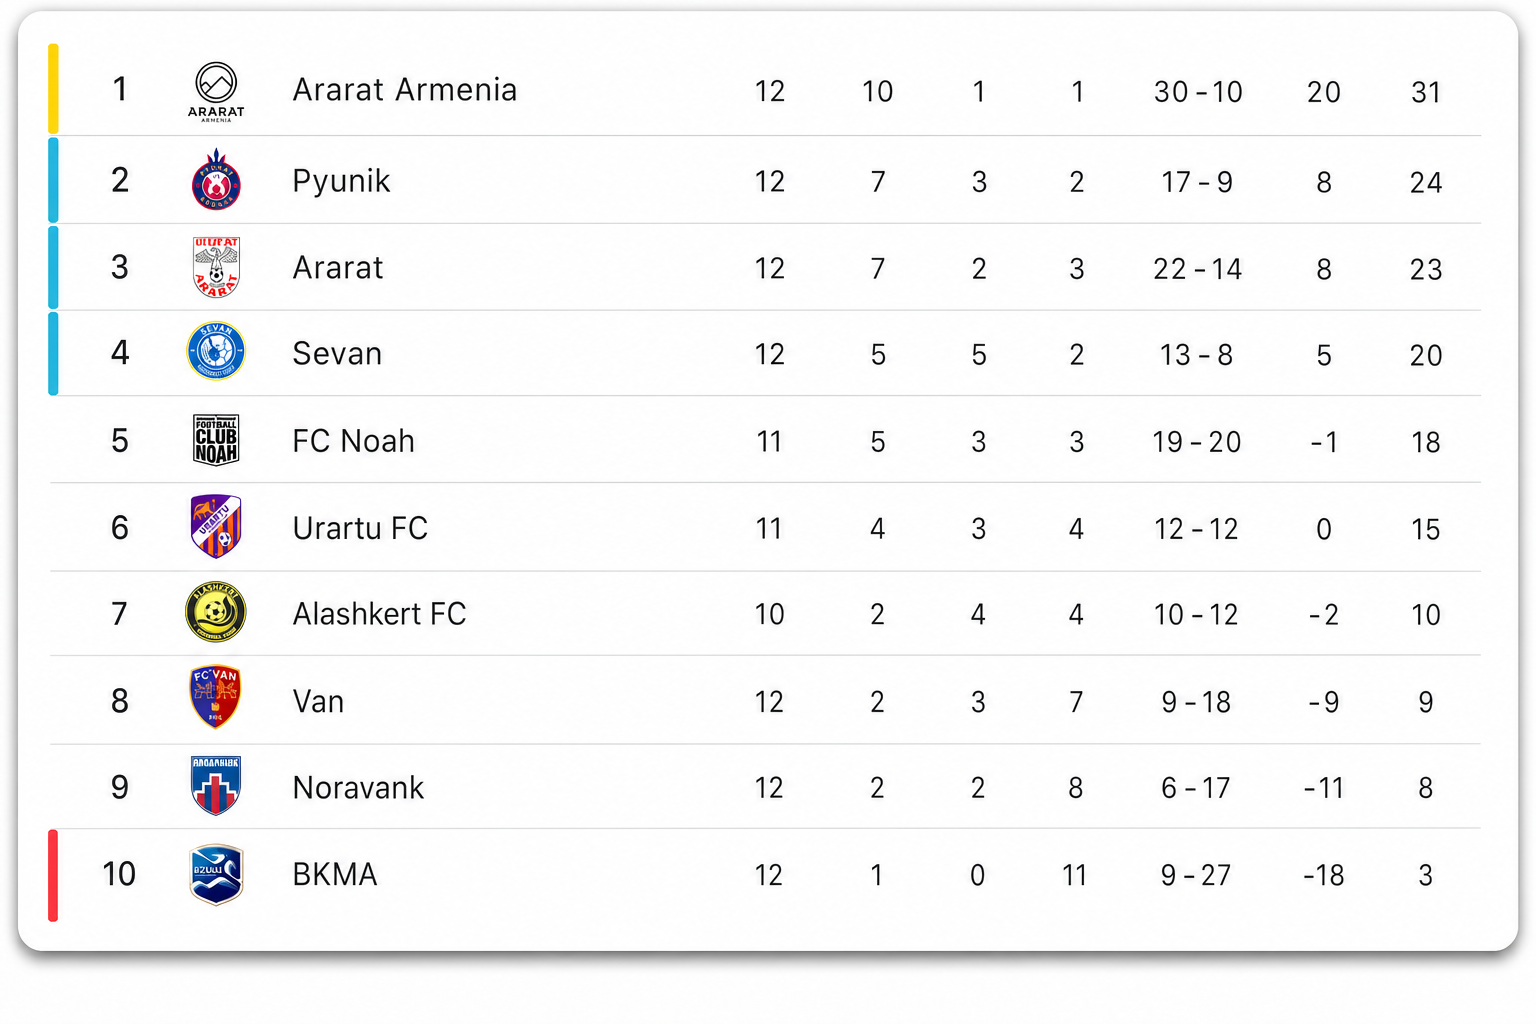Click Ararat Armenia's 31 points value
Viewport: 1536px width, 1024px height.
pos(1426,92)
